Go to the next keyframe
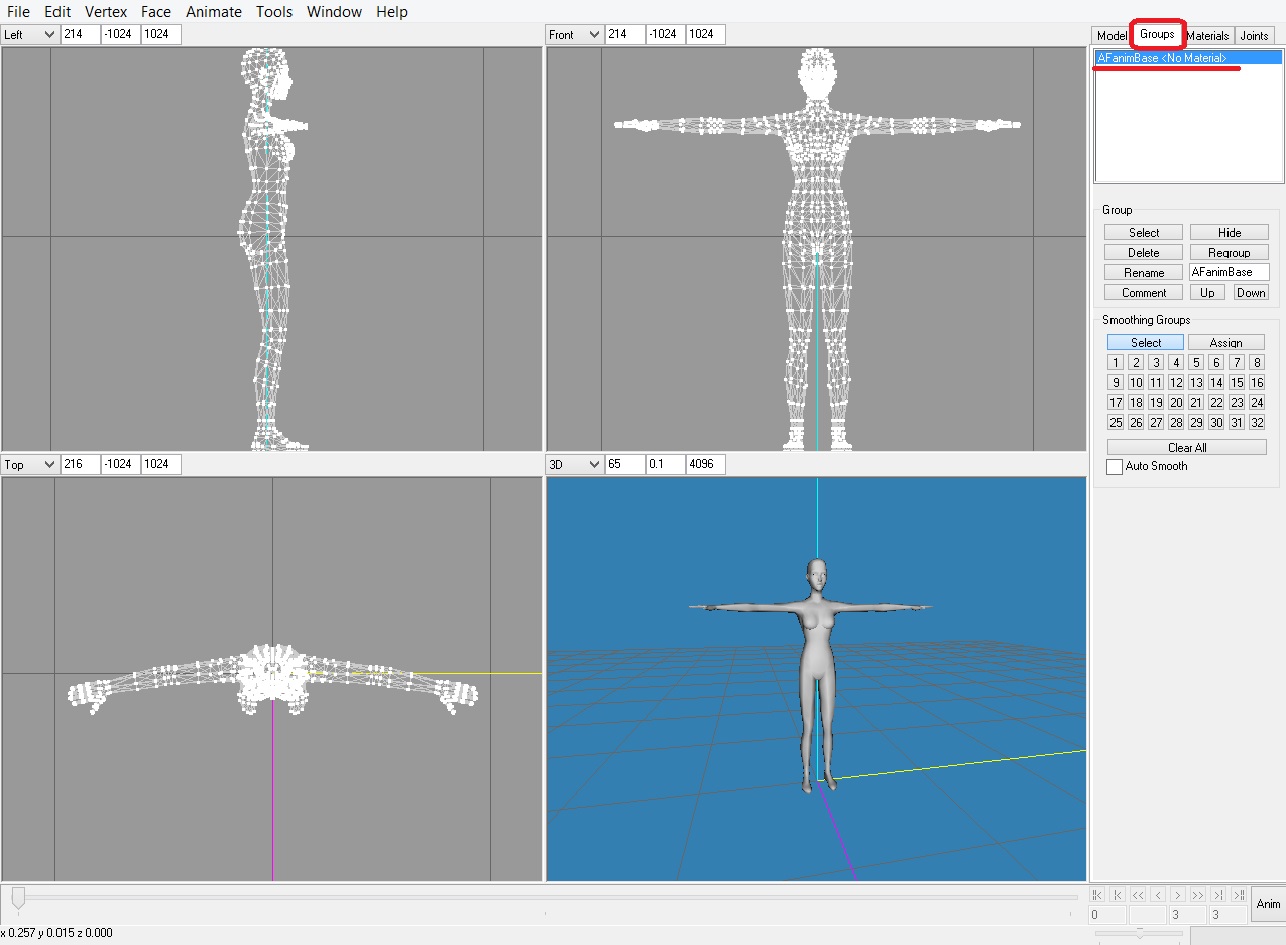The image size is (1286, 945). (1219, 895)
